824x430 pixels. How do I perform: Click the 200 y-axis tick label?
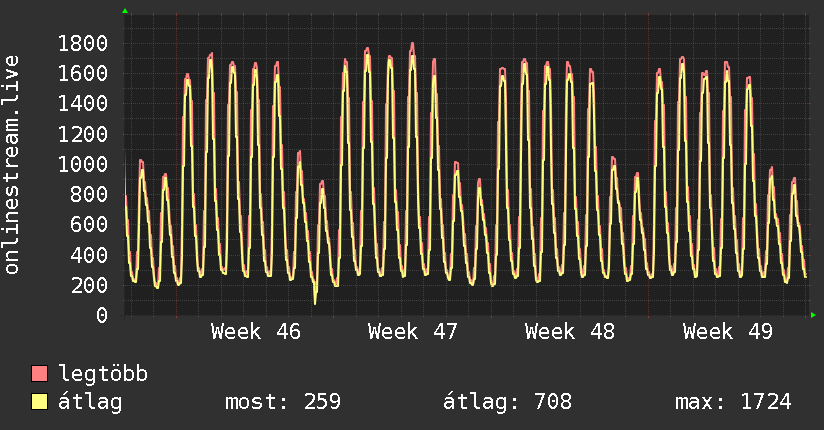click(x=89, y=285)
